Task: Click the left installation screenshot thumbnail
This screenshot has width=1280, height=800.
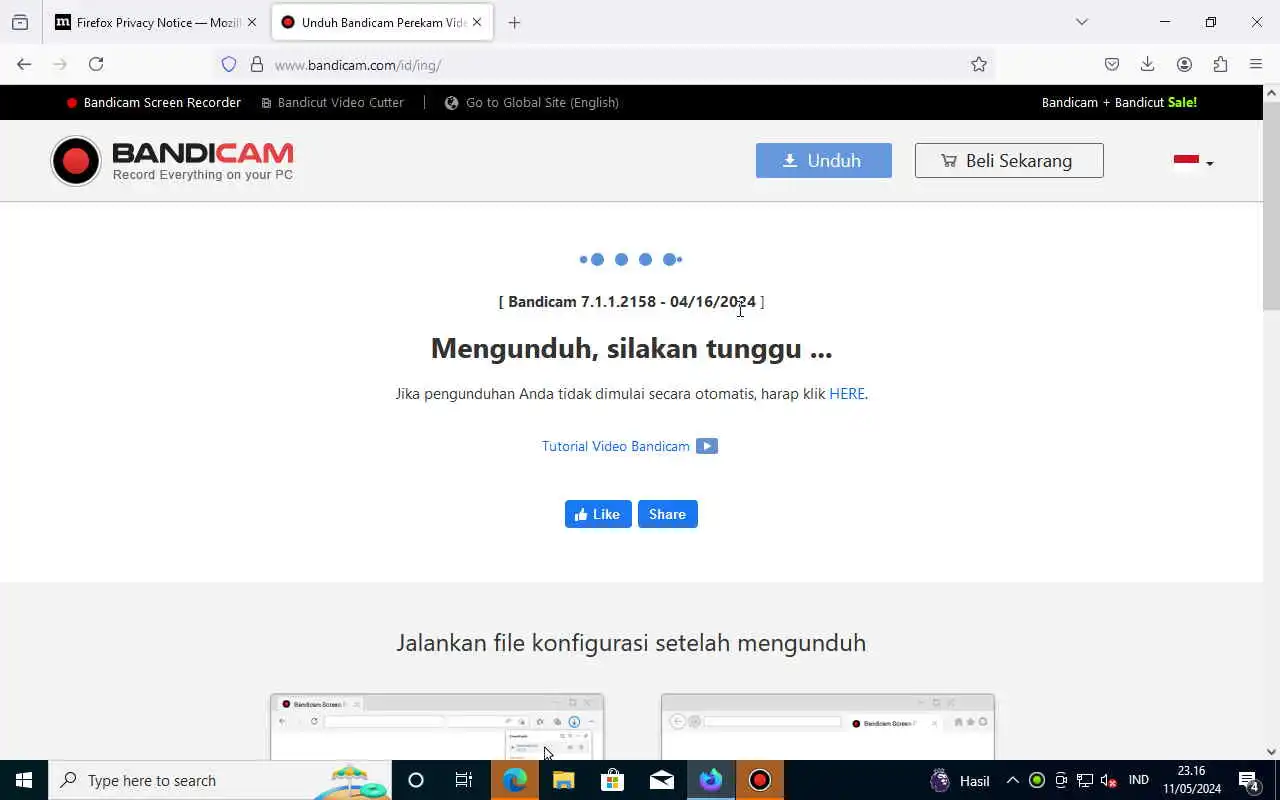Action: (x=437, y=727)
